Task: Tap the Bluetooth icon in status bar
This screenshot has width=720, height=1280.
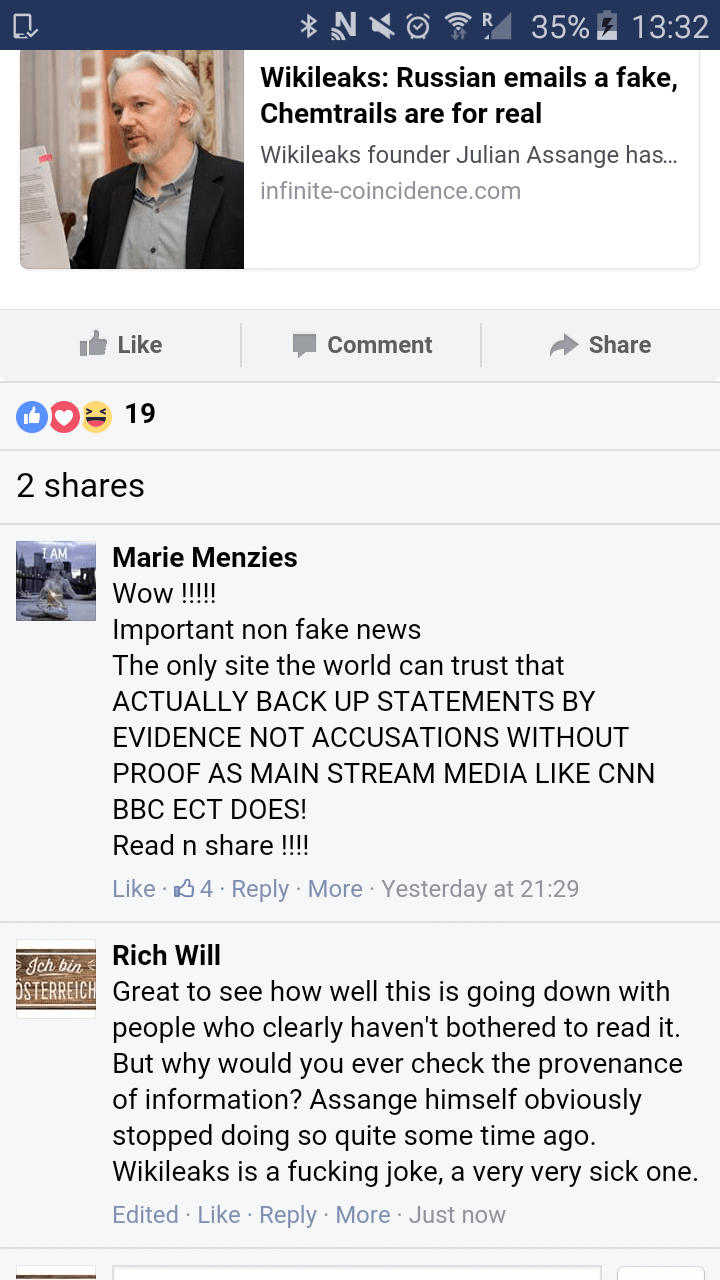Action: point(308,26)
